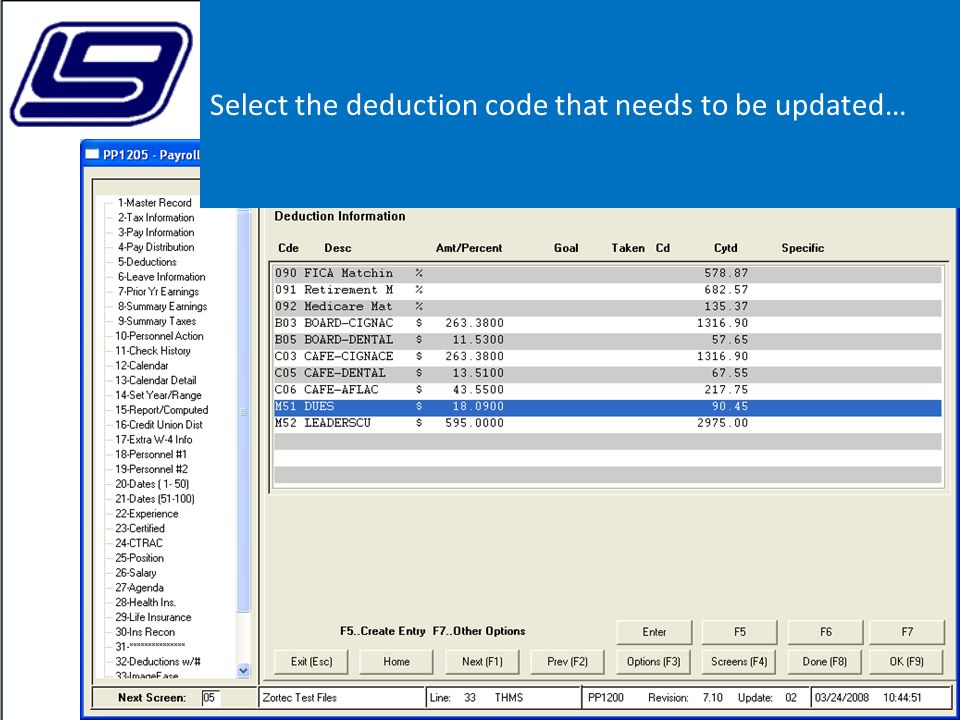Open 21-Dates (51-100) screen

pyautogui.click(x=155, y=498)
